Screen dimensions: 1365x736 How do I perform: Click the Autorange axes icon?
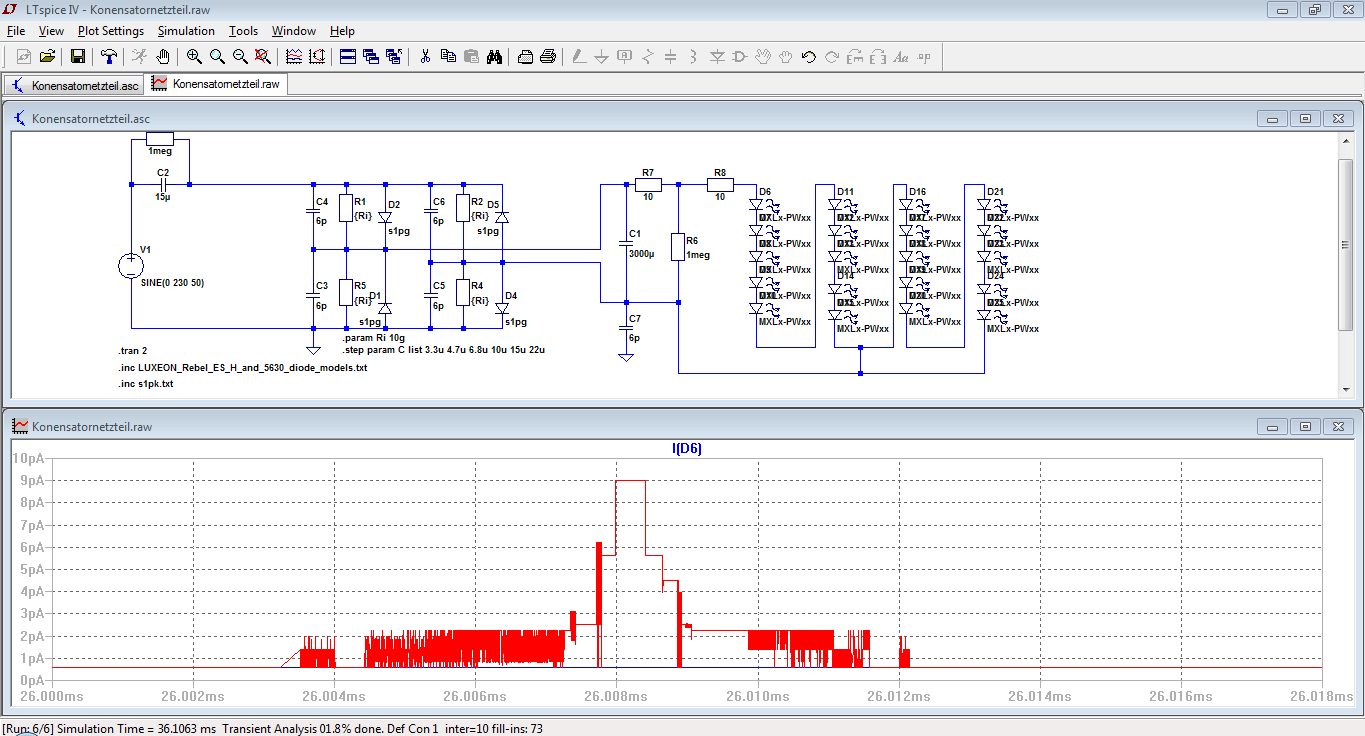click(317, 57)
